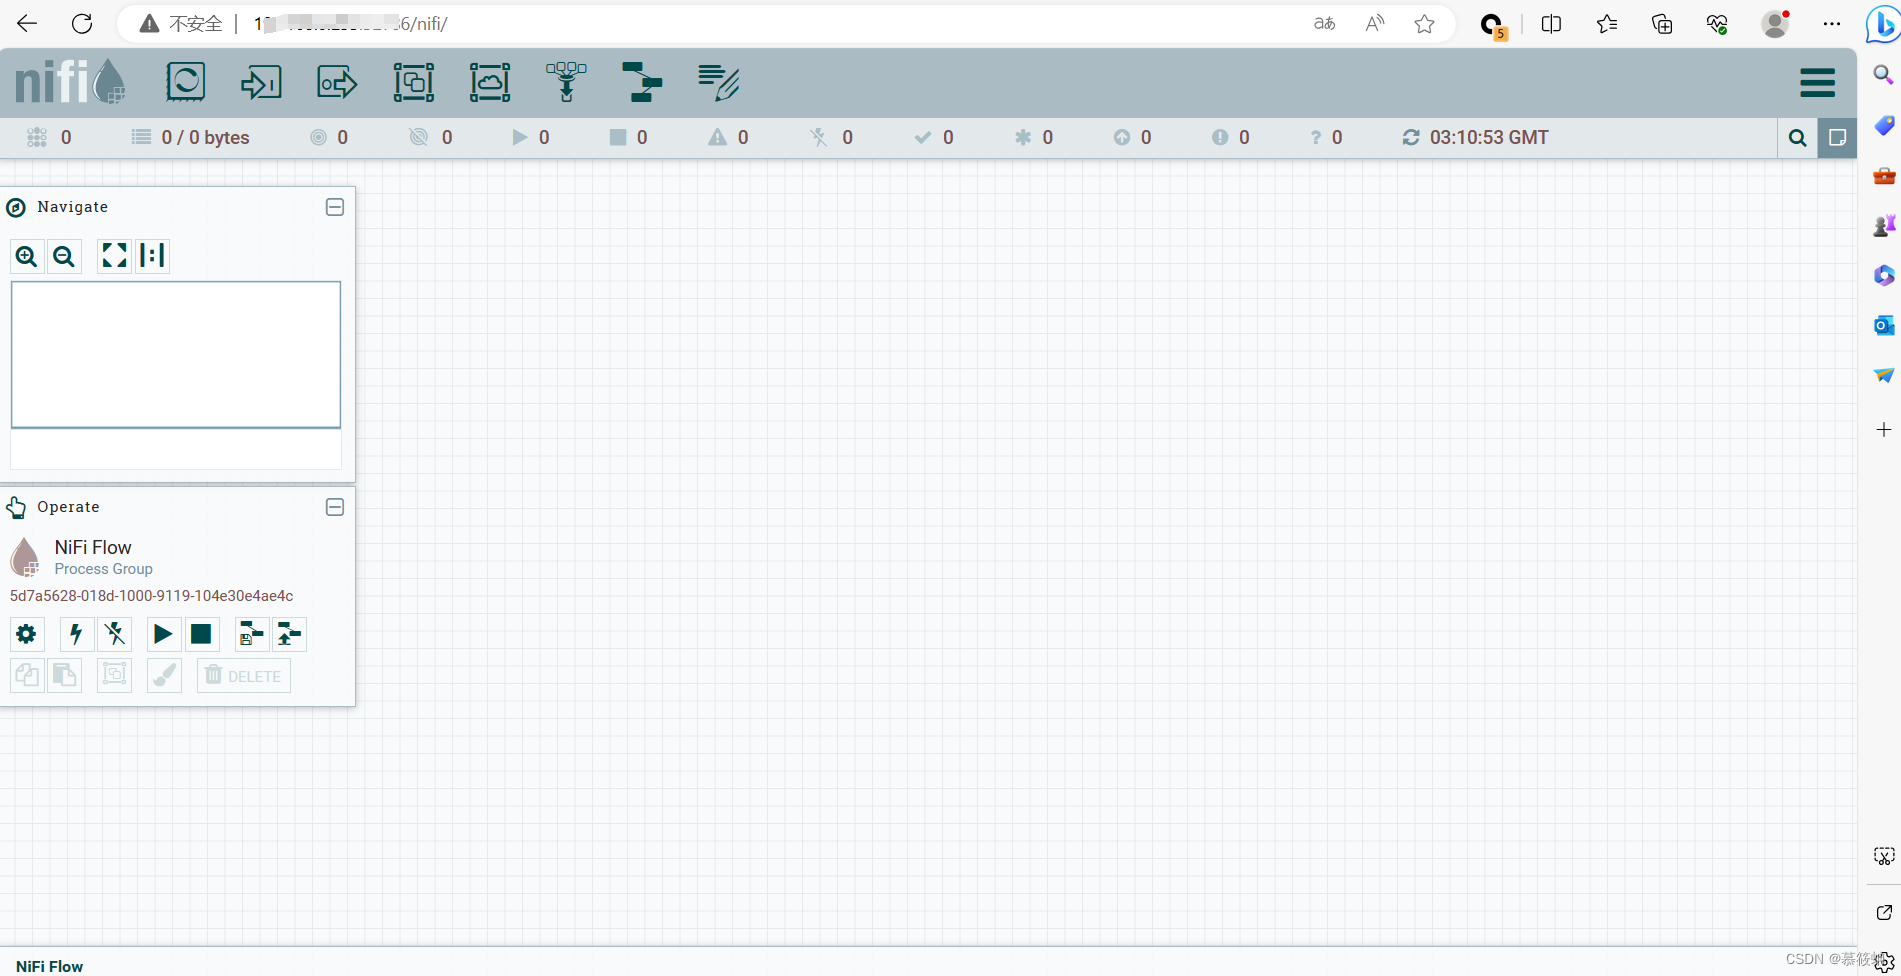This screenshot has height=976, width=1901.
Task: Click the nifi logo
Action: 70,82
